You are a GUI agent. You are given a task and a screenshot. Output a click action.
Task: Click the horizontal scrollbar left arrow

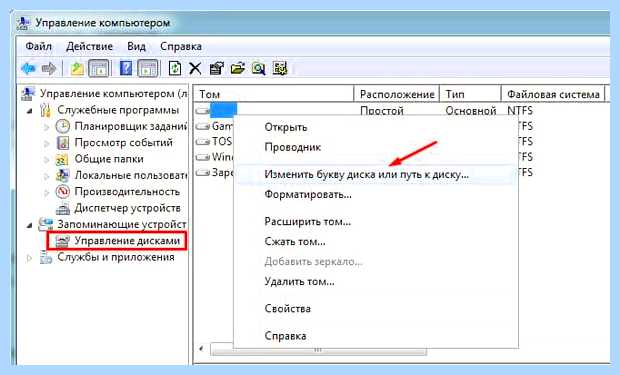[202, 349]
